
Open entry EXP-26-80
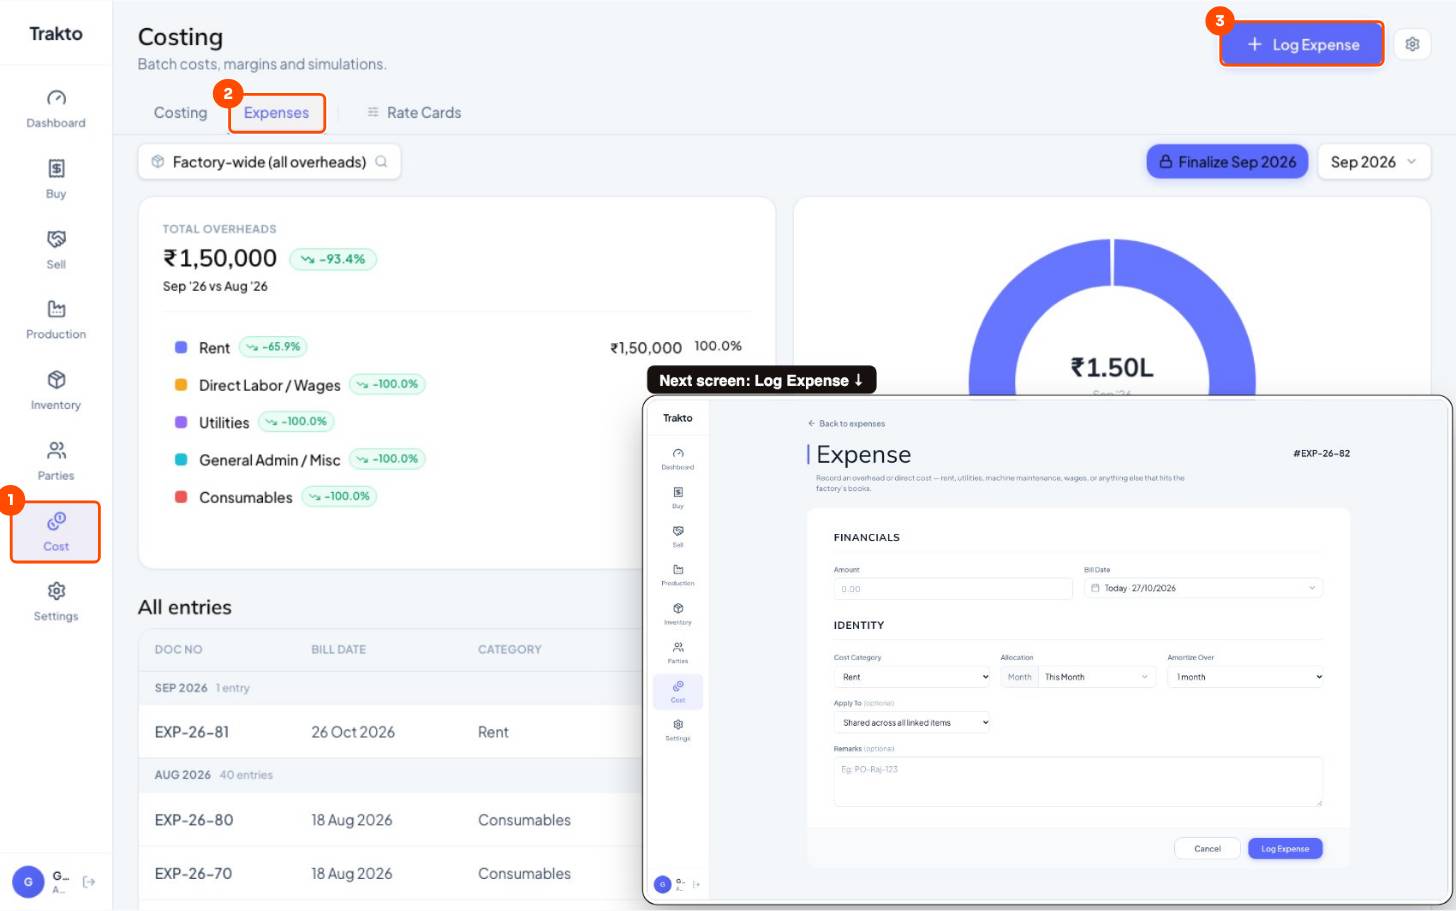[194, 820]
